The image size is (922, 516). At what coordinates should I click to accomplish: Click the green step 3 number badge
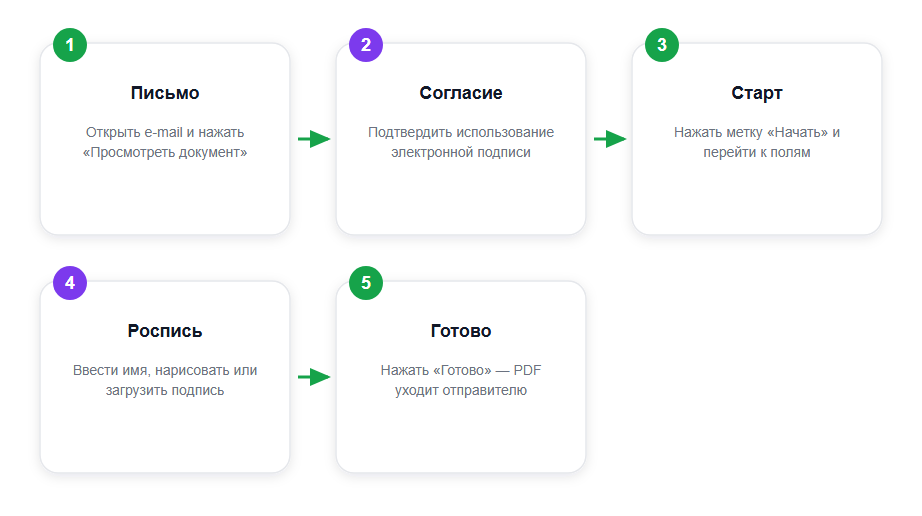tap(662, 45)
